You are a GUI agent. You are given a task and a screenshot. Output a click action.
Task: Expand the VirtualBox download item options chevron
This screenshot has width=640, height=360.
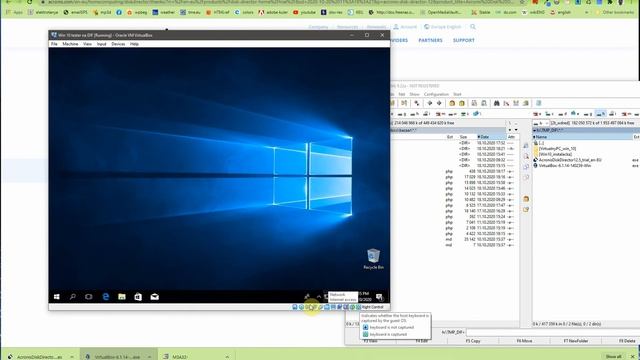[x=149, y=356]
